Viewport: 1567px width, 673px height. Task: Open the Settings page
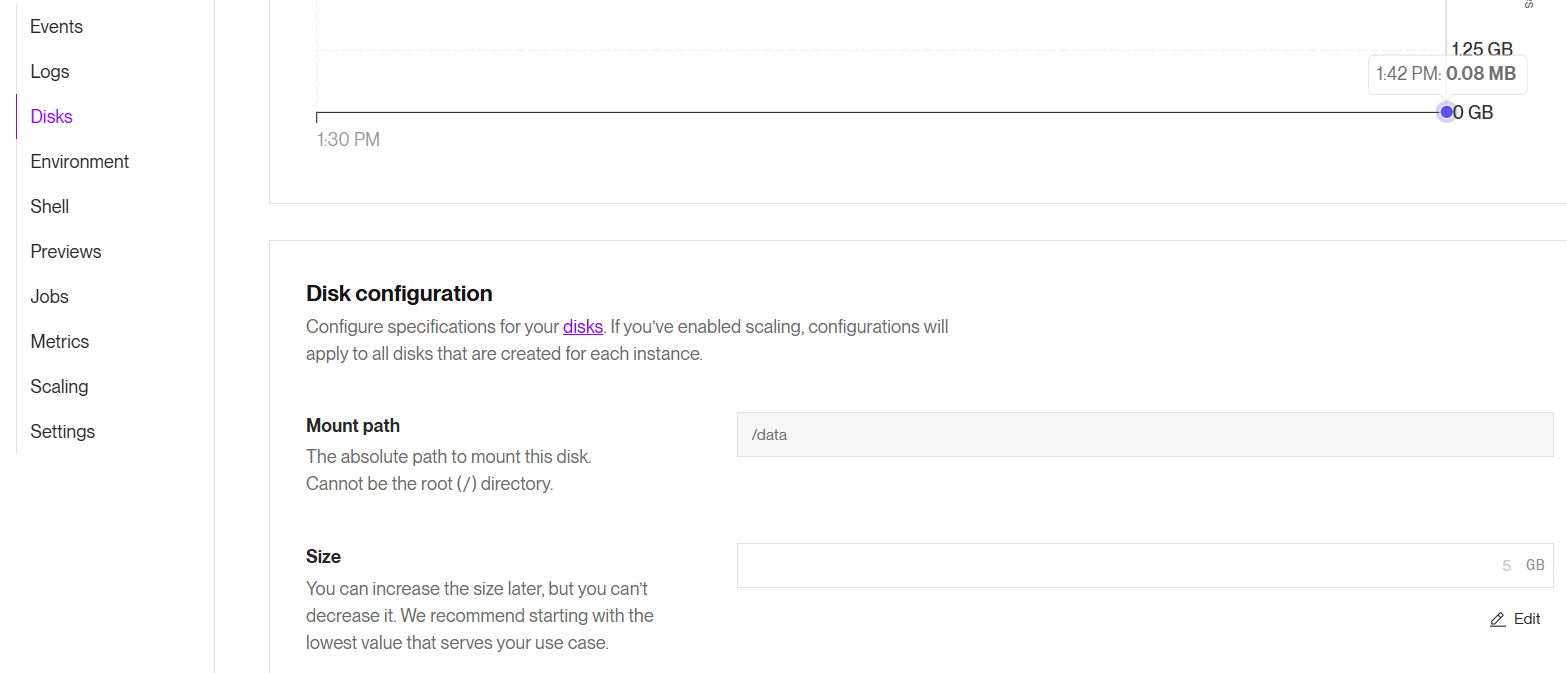pos(62,431)
